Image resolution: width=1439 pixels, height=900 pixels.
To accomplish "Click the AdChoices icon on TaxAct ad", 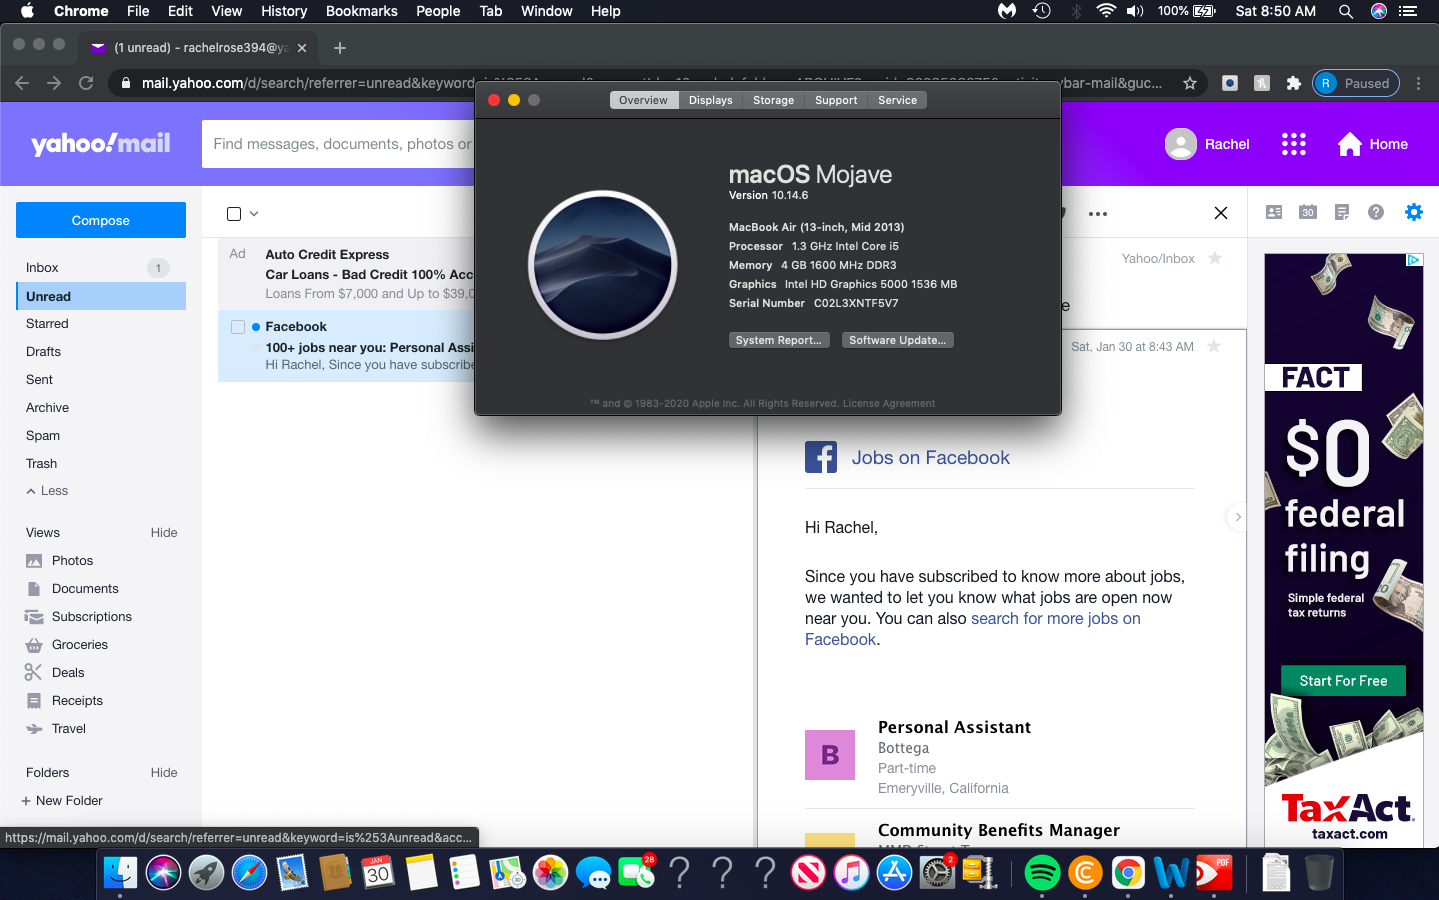I will click(1414, 260).
